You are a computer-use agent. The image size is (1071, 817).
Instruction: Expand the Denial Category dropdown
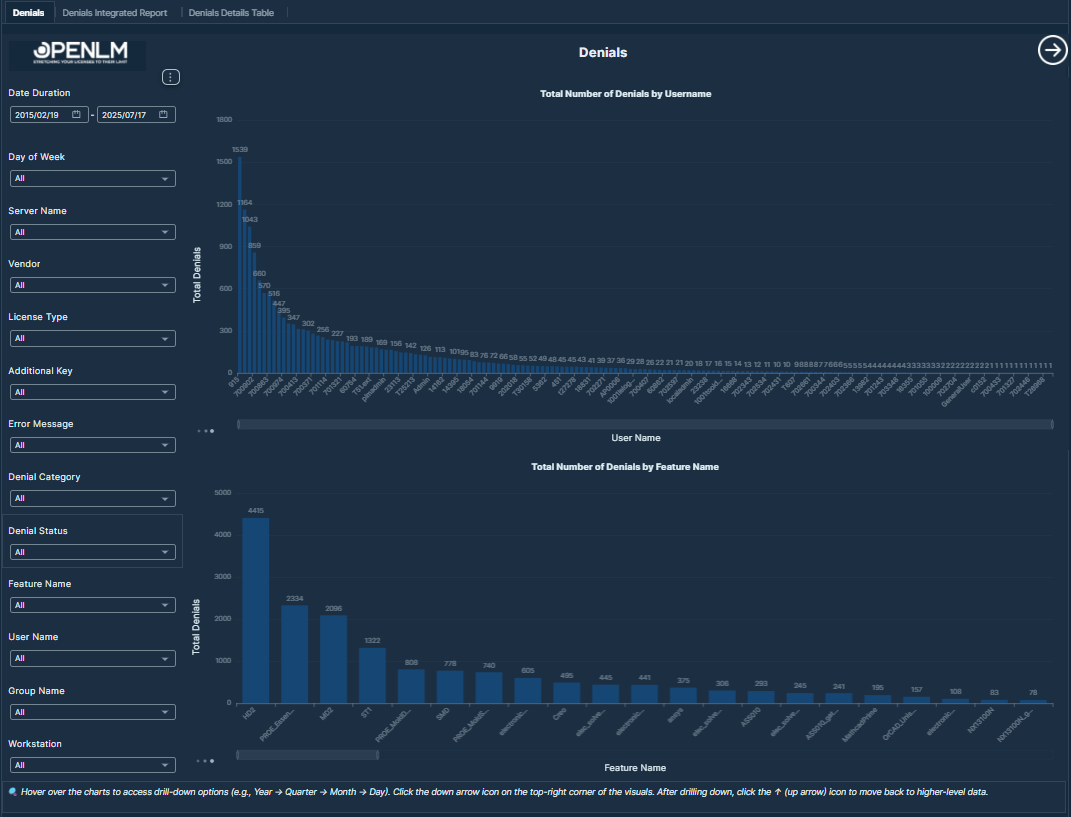tap(92, 498)
